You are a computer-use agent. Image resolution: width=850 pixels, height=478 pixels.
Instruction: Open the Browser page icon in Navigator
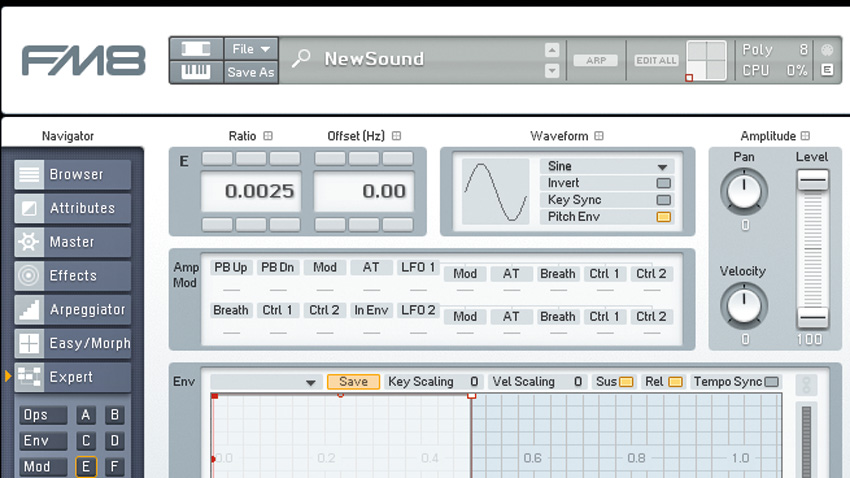(x=29, y=175)
